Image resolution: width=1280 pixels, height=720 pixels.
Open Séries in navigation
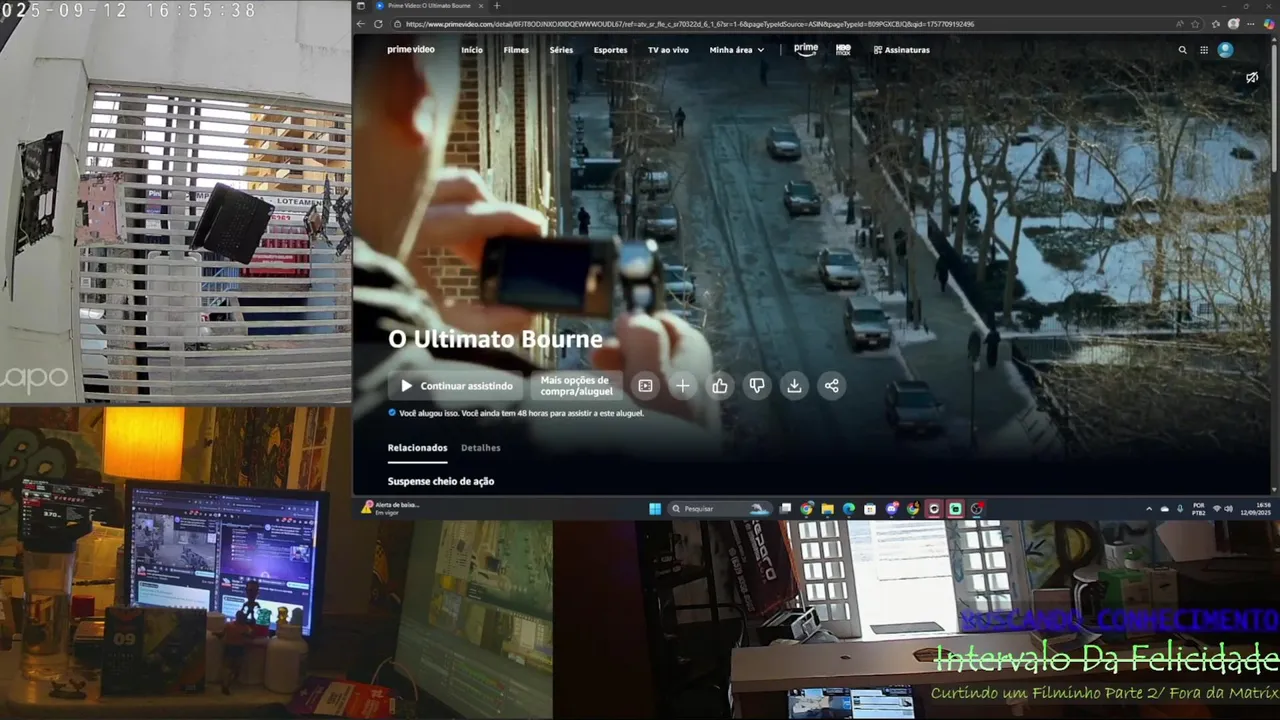(561, 50)
